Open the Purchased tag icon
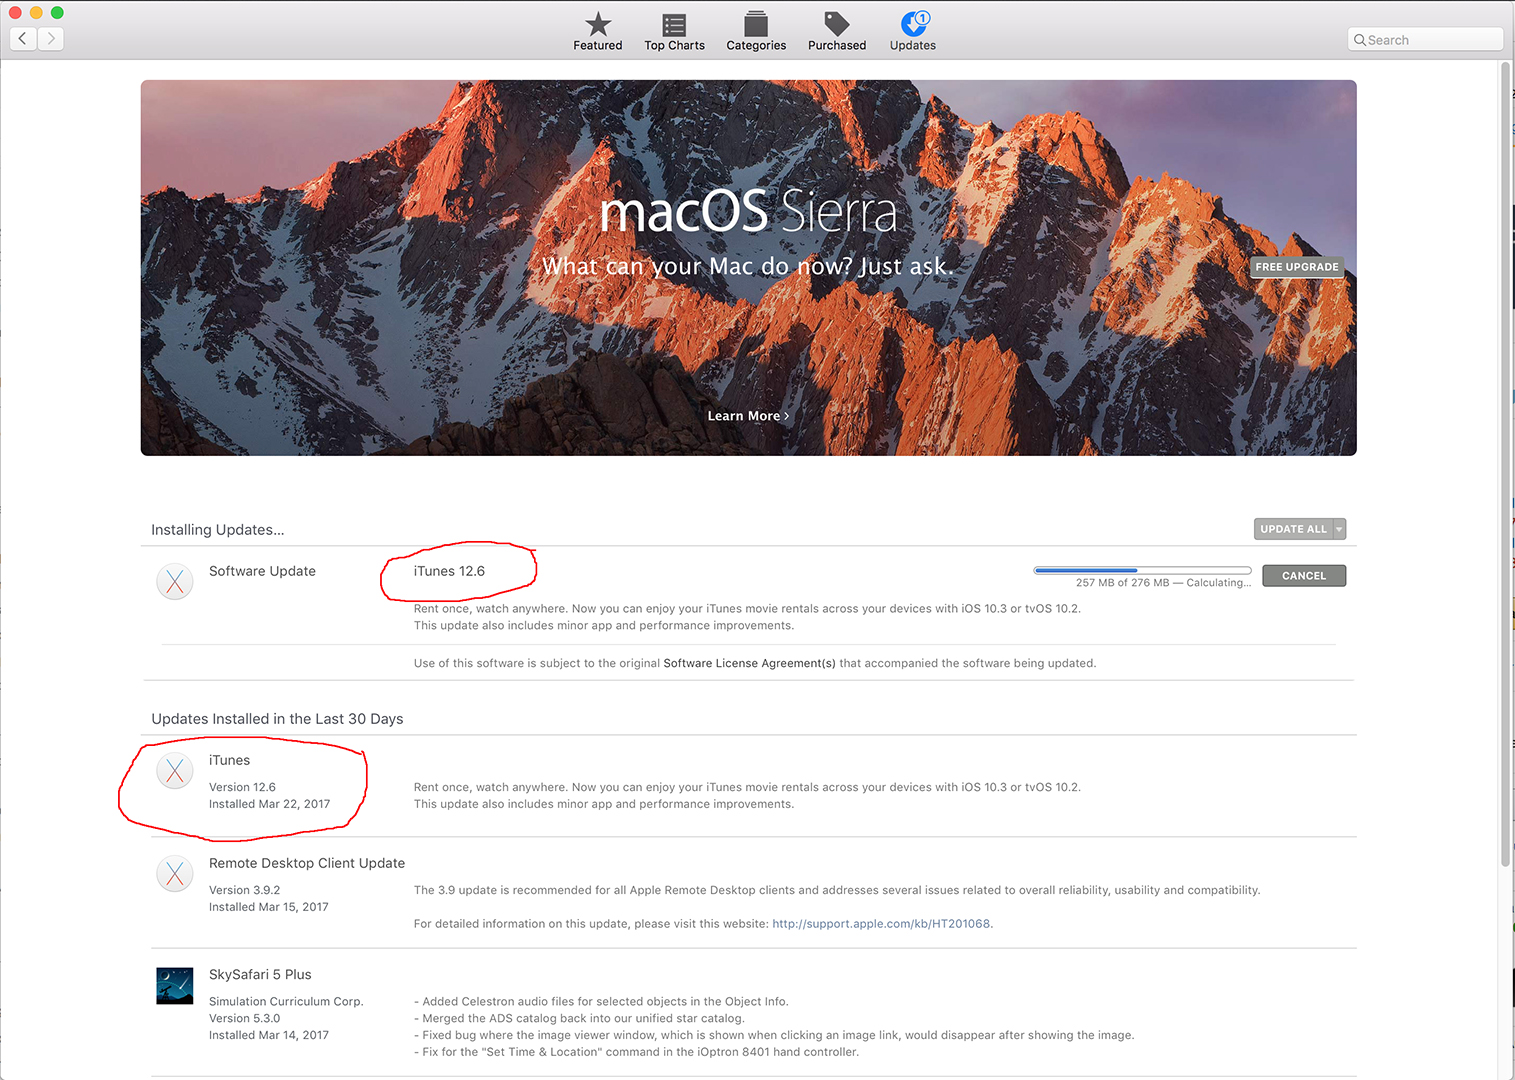This screenshot has height=1080, width=1515. coord(837,24)
